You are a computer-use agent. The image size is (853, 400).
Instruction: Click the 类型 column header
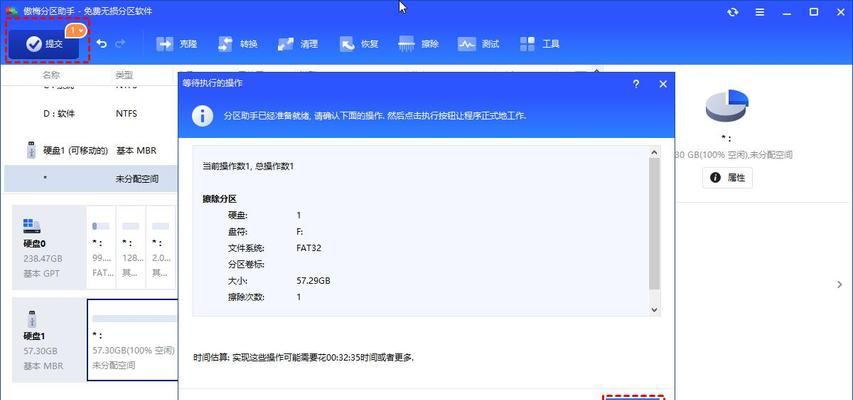click(x=125, y=75)
